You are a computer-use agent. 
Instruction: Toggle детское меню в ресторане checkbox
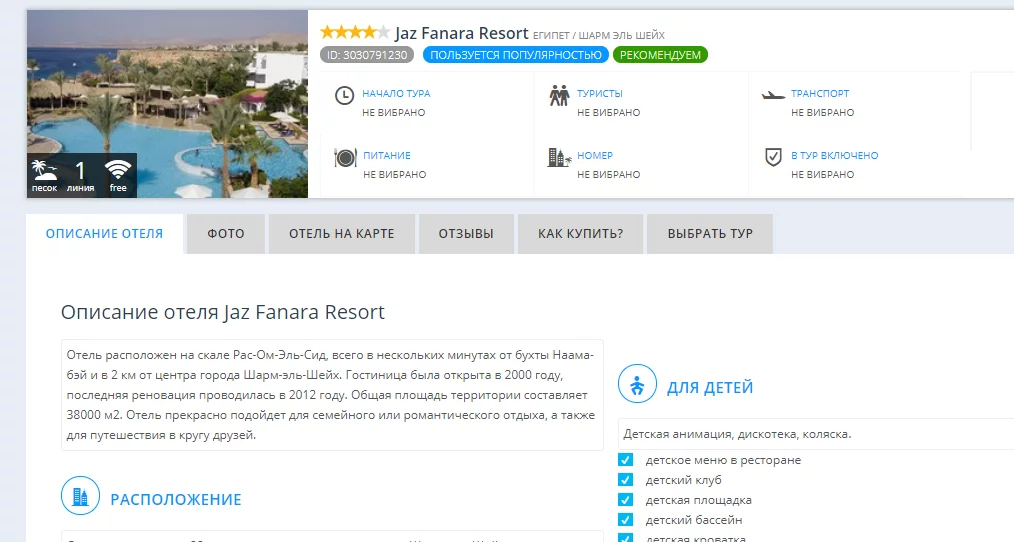(625, 460)
